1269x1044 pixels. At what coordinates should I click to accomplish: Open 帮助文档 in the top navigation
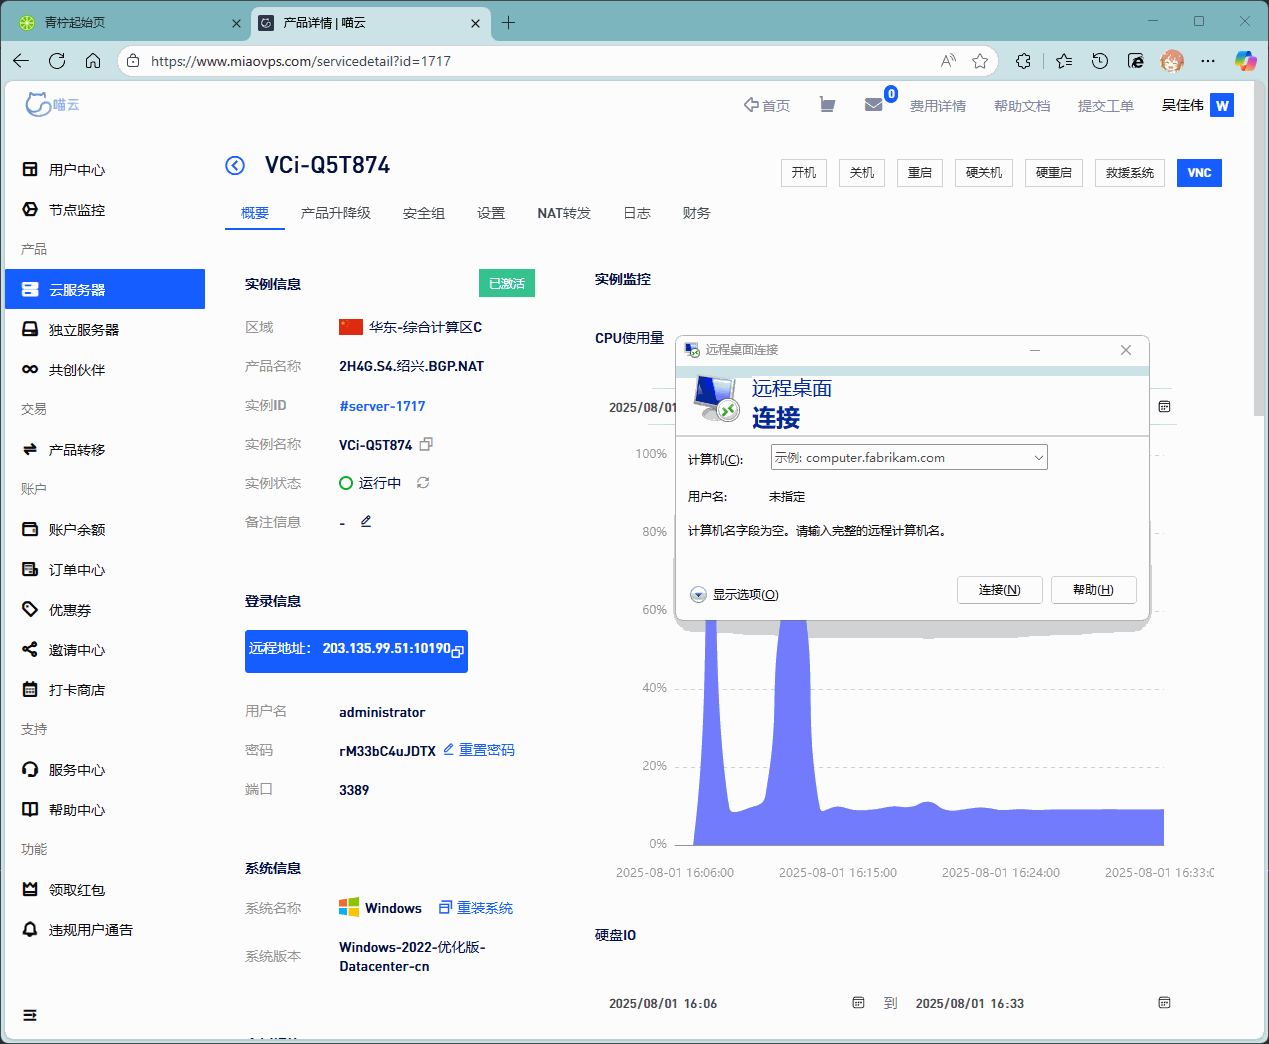(1022, 106)
